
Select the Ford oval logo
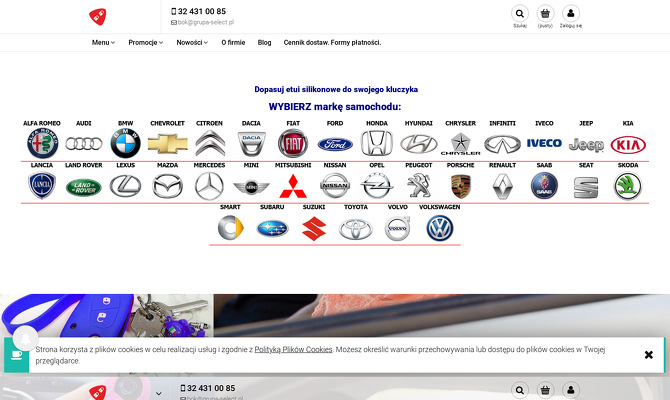point(335,144)
